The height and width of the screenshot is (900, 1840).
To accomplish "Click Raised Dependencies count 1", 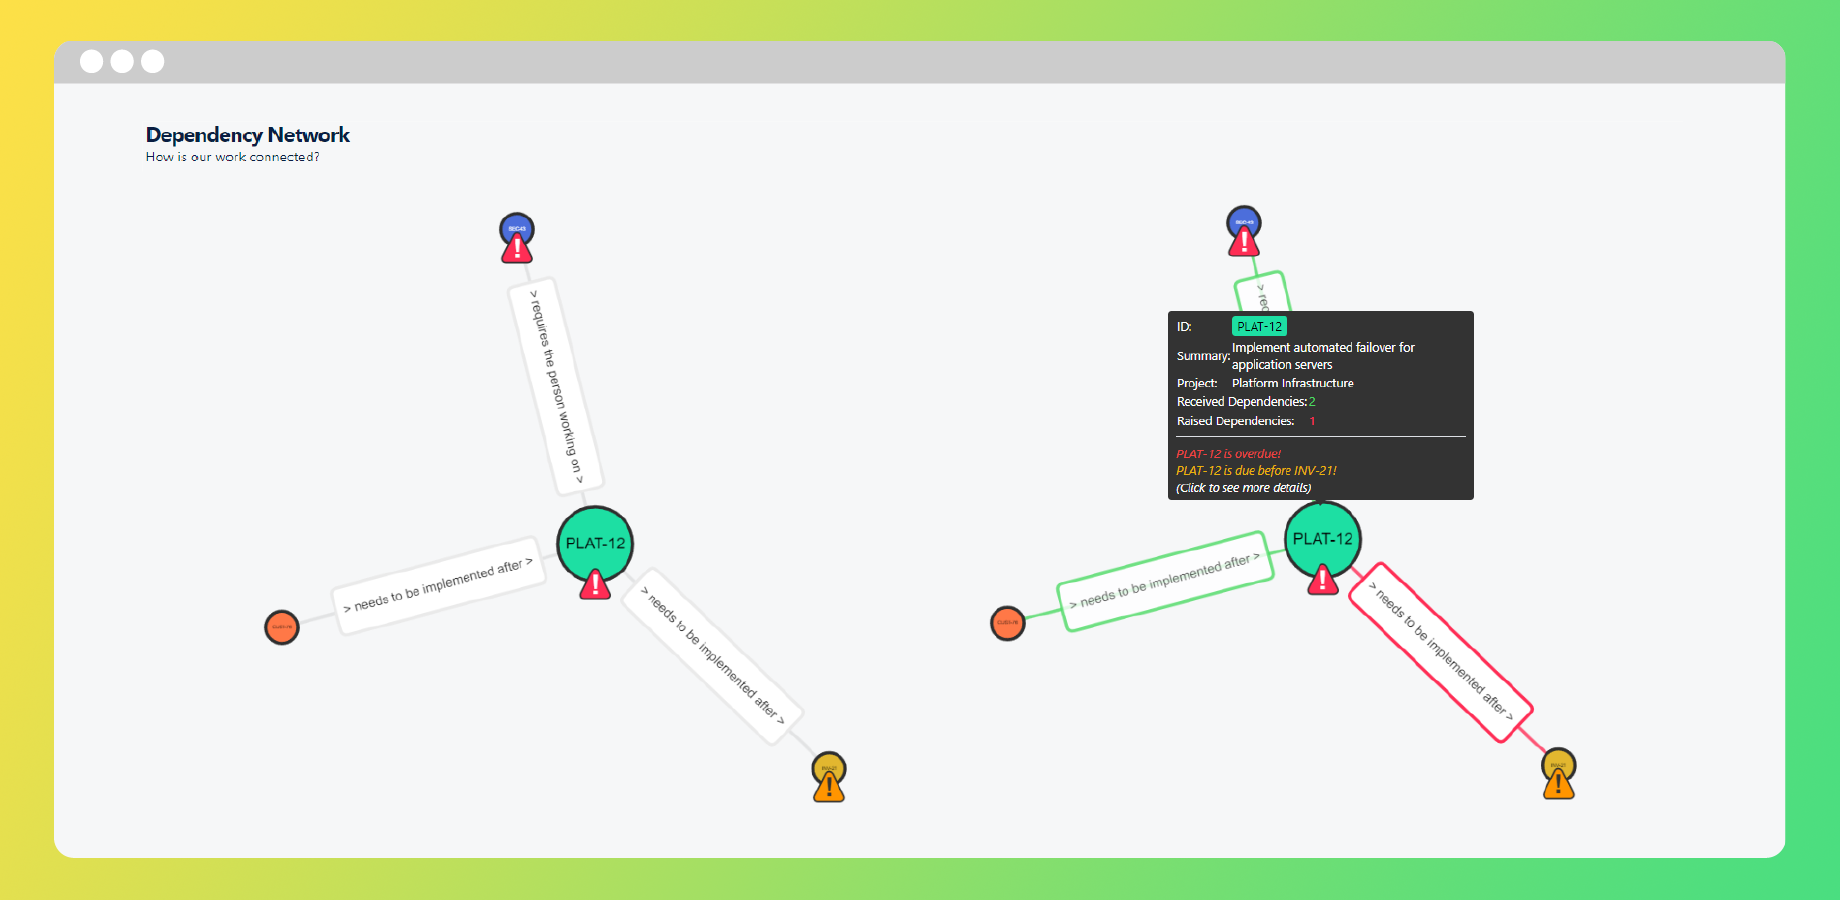I will 1312,421.
